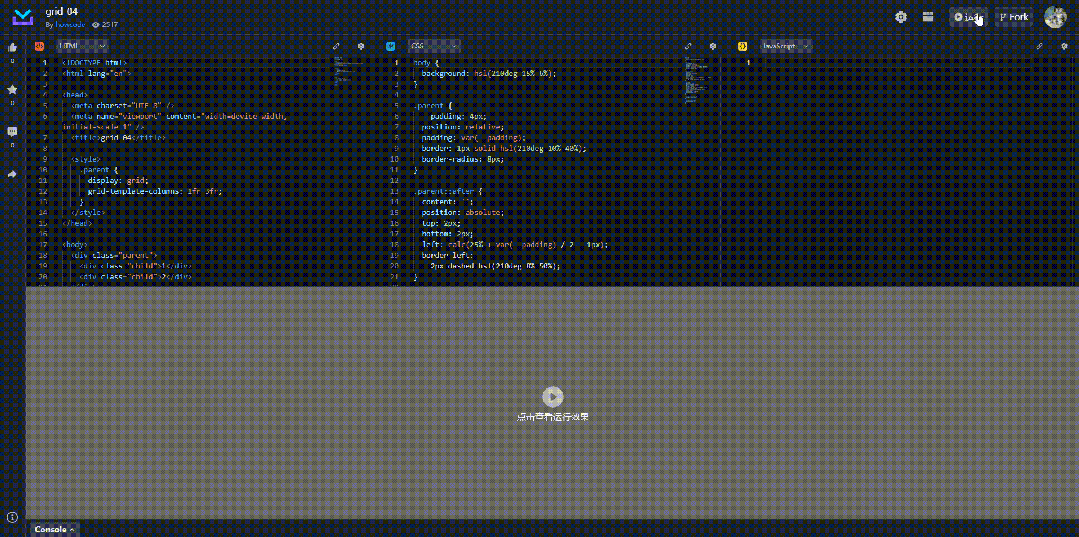1079x537 pixels.
Task: Expand the HTML language dropdown
Action: (x=82, y=46)
